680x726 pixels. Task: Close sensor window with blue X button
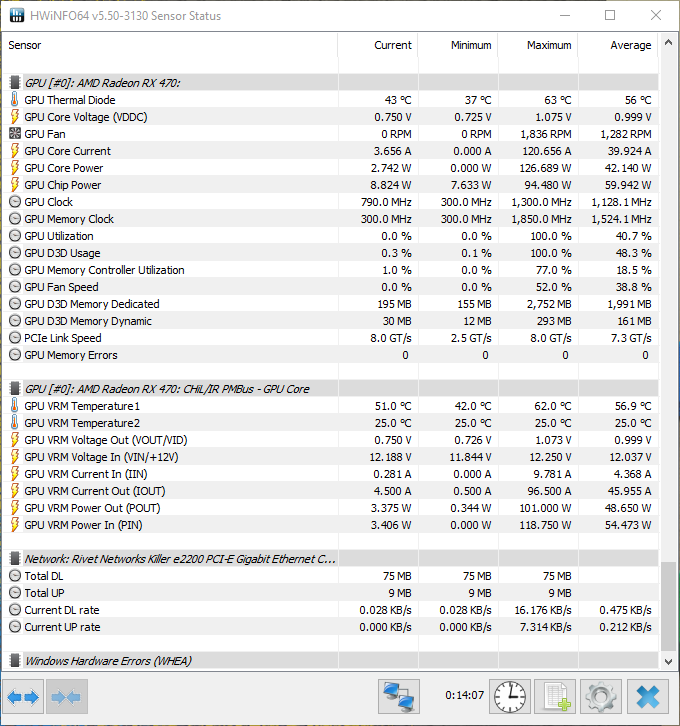pyautogui.click(x=648, y=696)
